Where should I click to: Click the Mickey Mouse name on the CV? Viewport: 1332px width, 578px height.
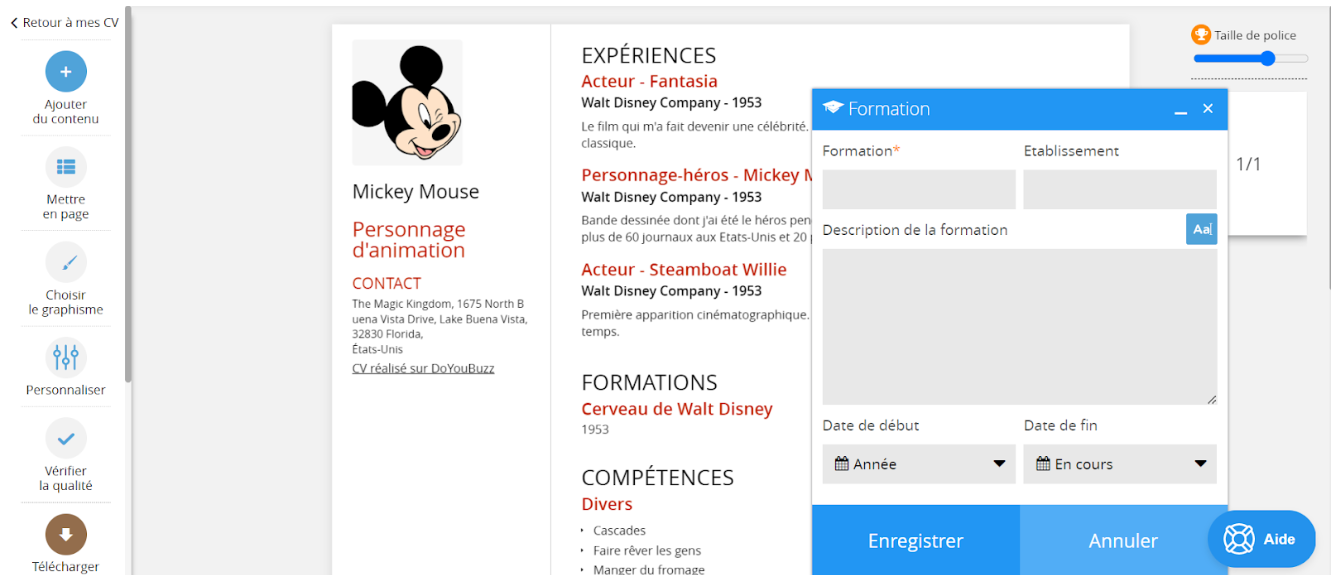[x=416, y=192]
